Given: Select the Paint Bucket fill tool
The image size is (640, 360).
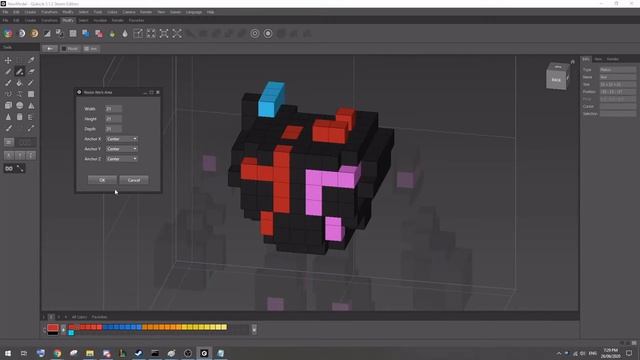Looking at the screenshot, I should (20, 83).
